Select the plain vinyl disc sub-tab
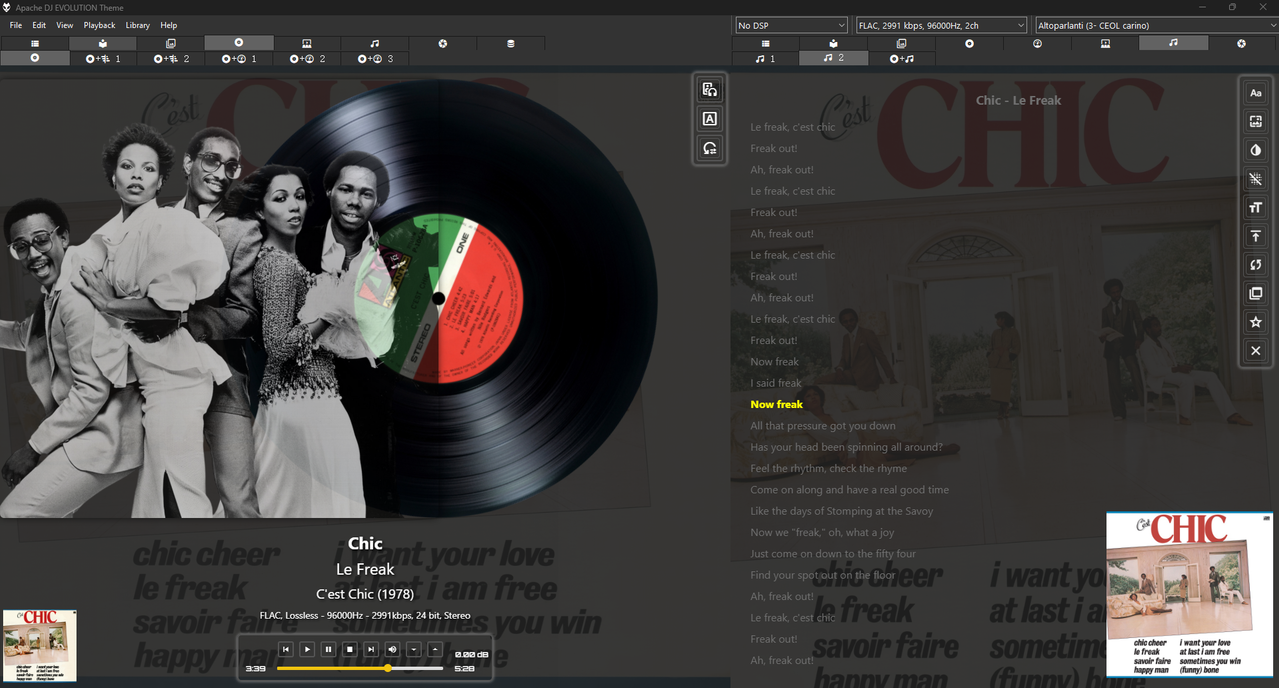Image resolution: width=1279 pixels, height=688 pixels. coord(35,59)
